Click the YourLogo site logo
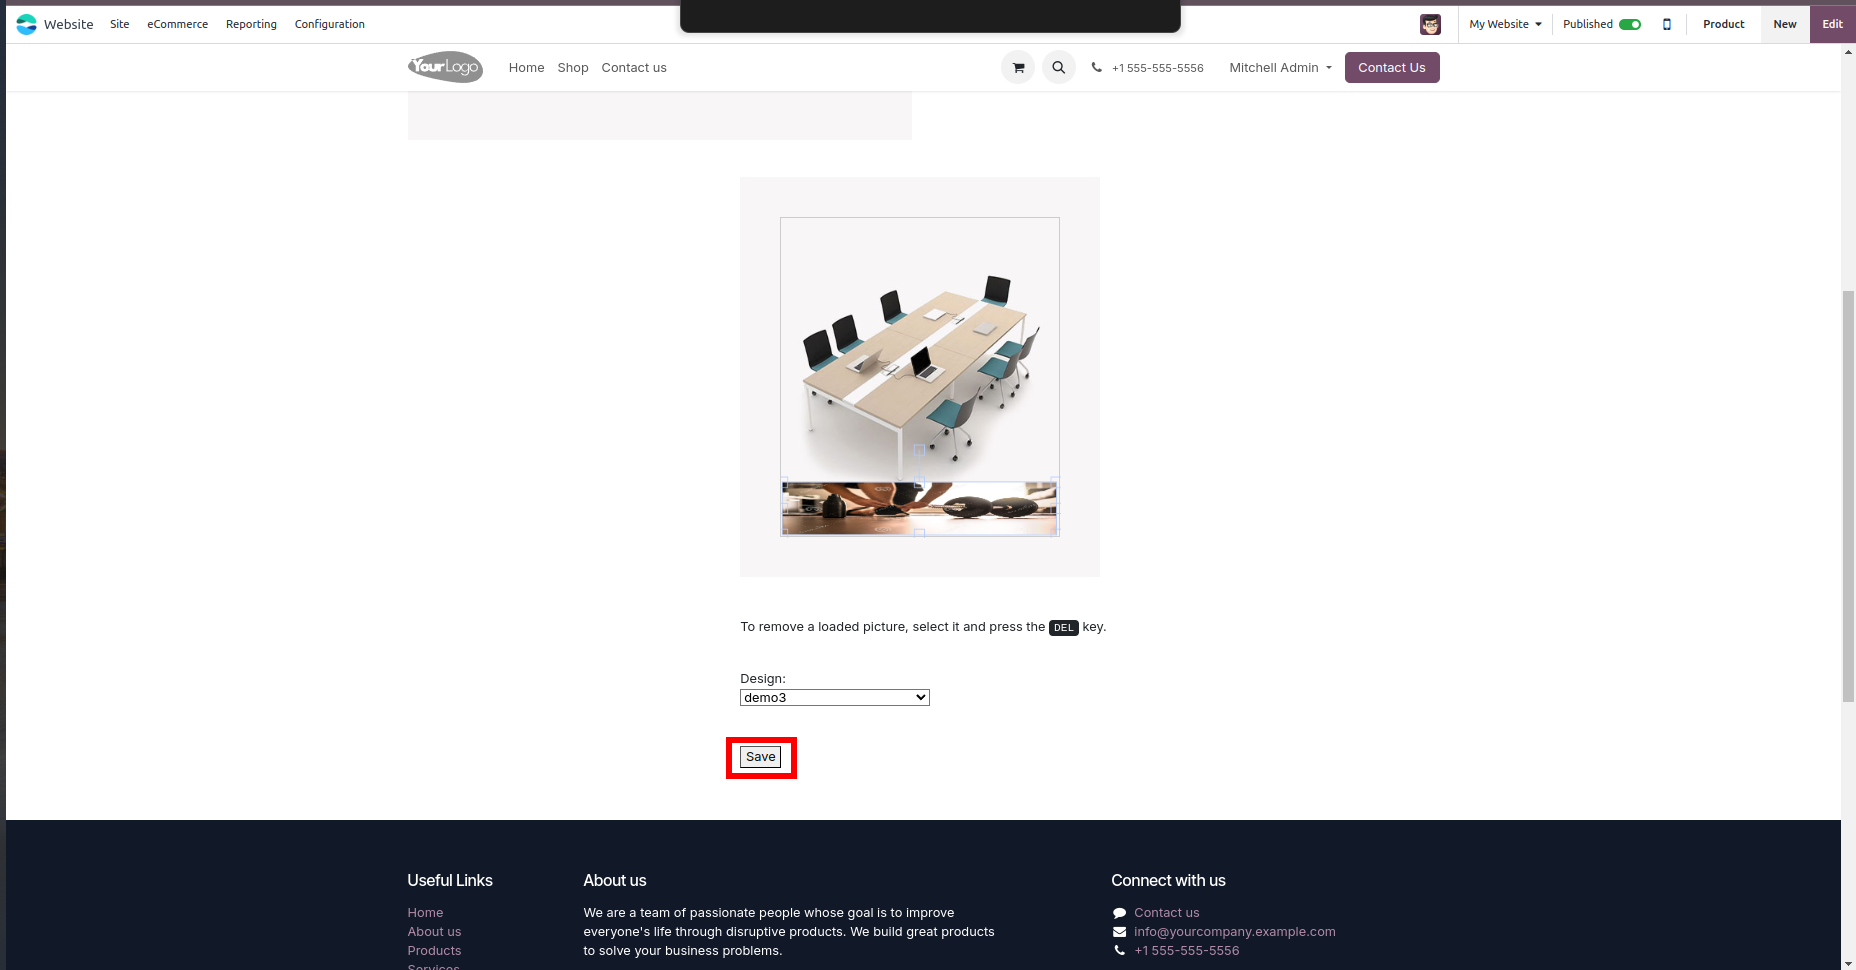 [x=445, y=67]
